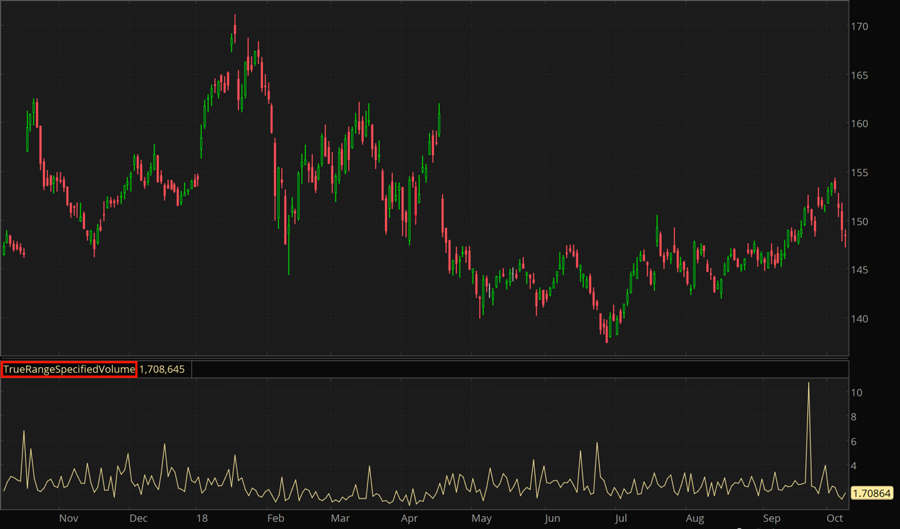The width and height of the screenshot is (900, 529).
Task: Click the tallest spike in the lower study
Action: pos(809,385)
